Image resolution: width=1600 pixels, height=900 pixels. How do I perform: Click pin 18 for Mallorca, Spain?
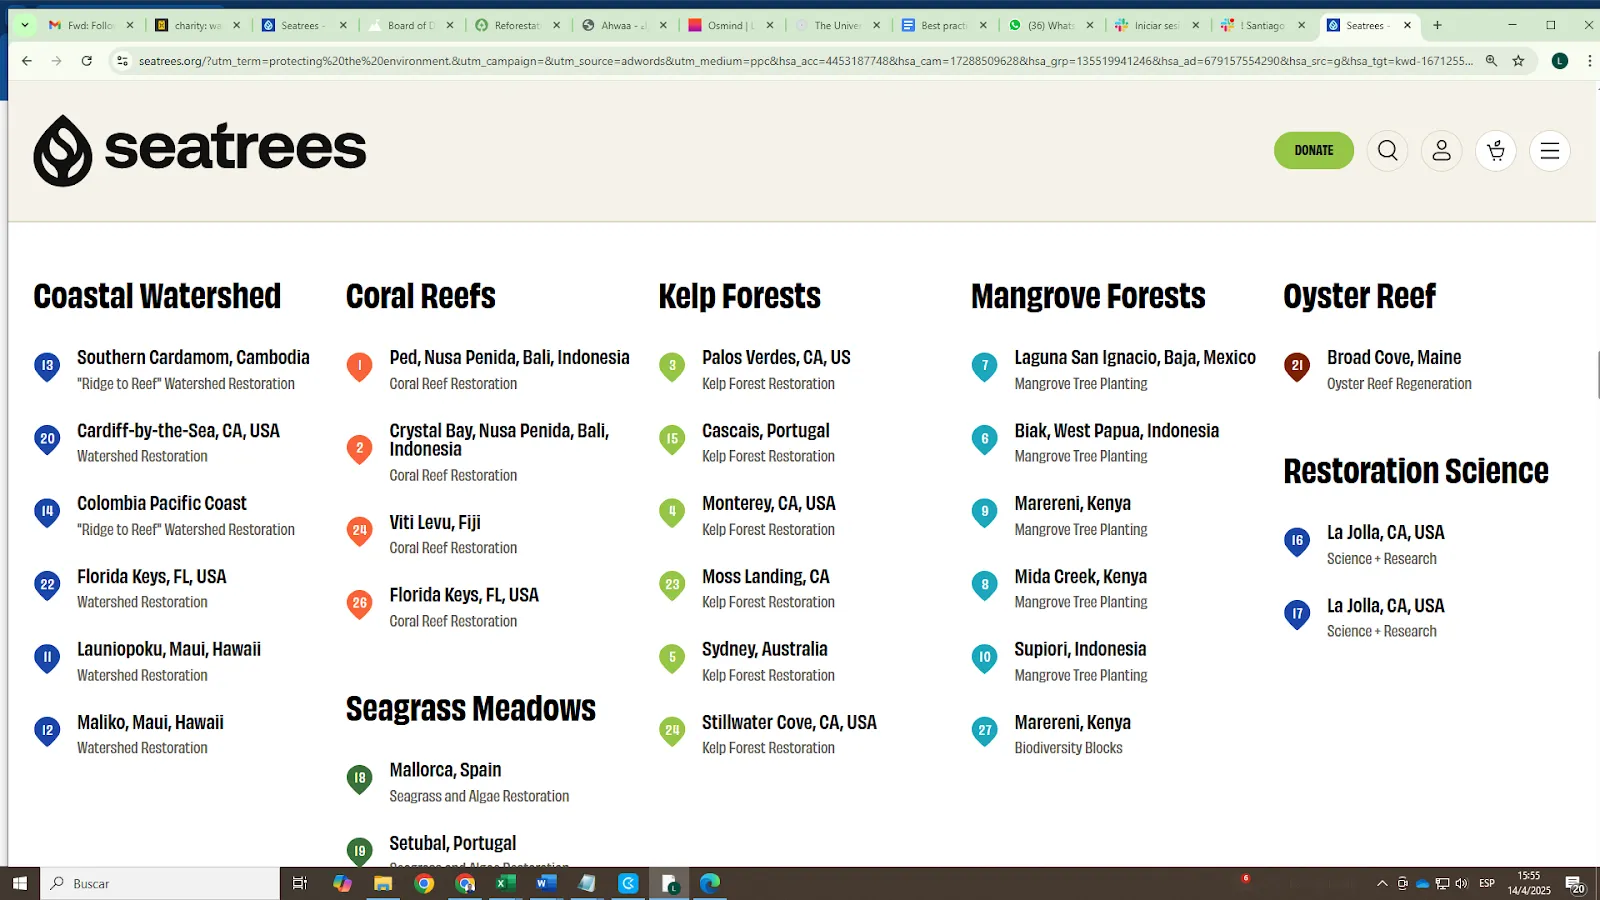[x=359, y=779]
